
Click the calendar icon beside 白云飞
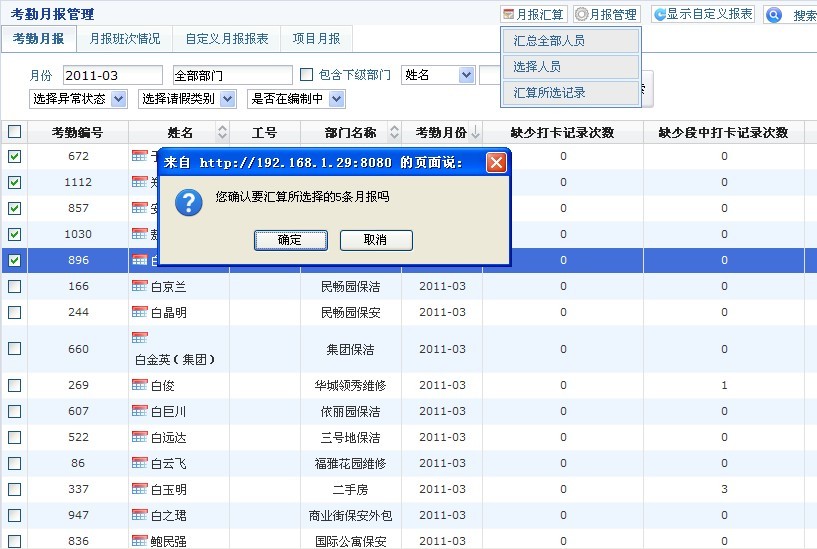[140, 463]
